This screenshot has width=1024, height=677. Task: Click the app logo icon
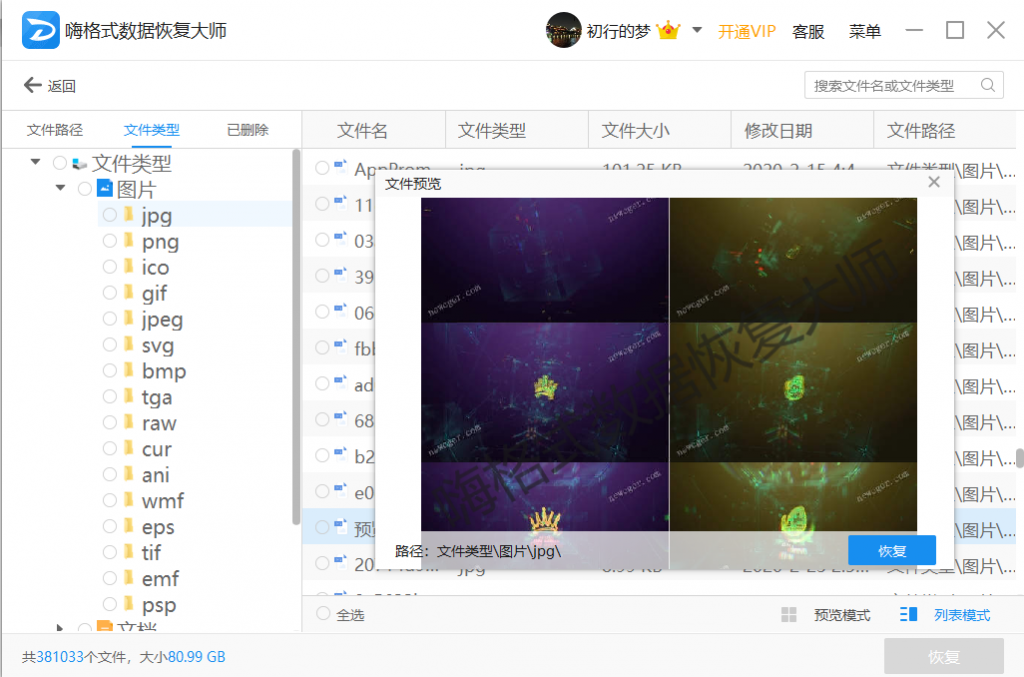pos(40,30)
